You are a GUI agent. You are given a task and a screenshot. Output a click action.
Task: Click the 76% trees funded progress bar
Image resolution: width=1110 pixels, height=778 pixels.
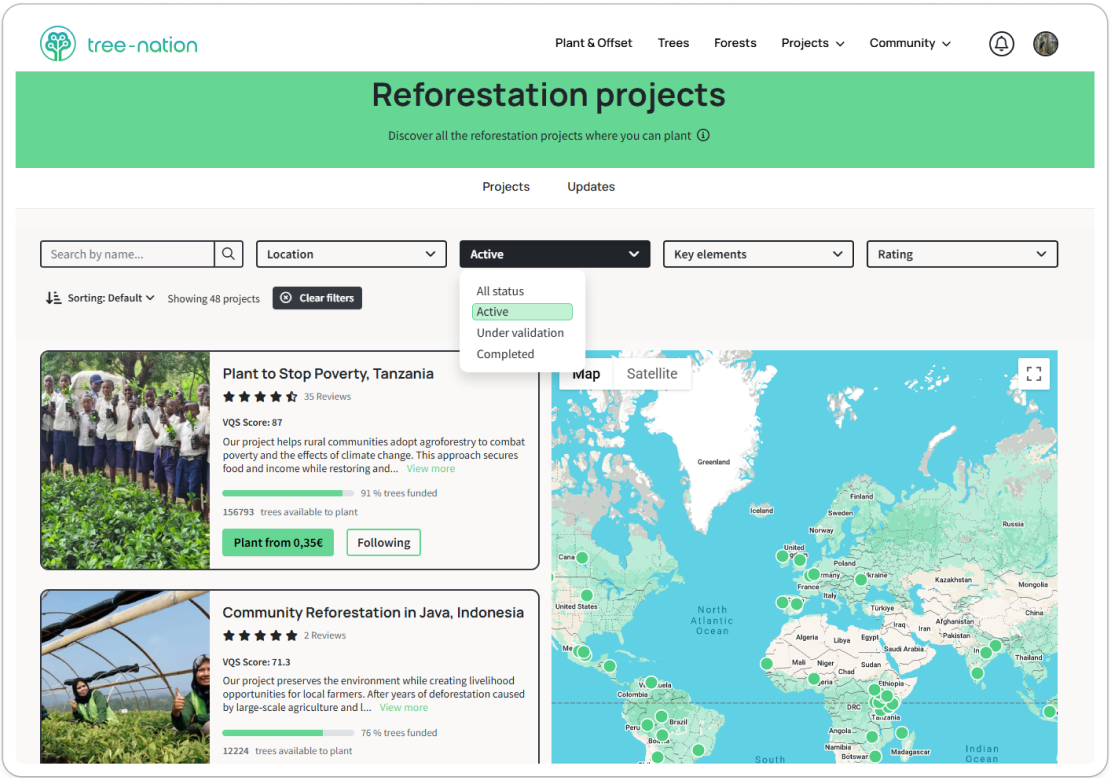(x=288, y=733)
